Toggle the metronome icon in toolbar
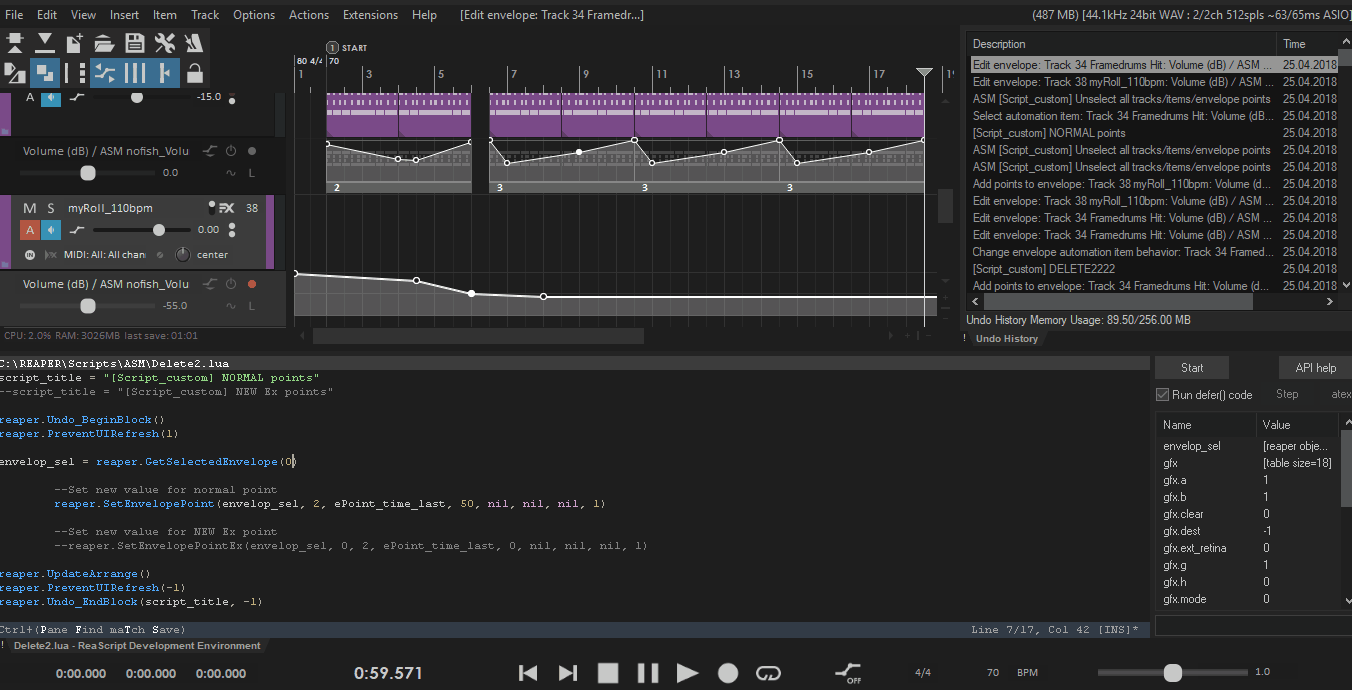1352x690 pixels. pyautogui.click(x=195, y=43)
